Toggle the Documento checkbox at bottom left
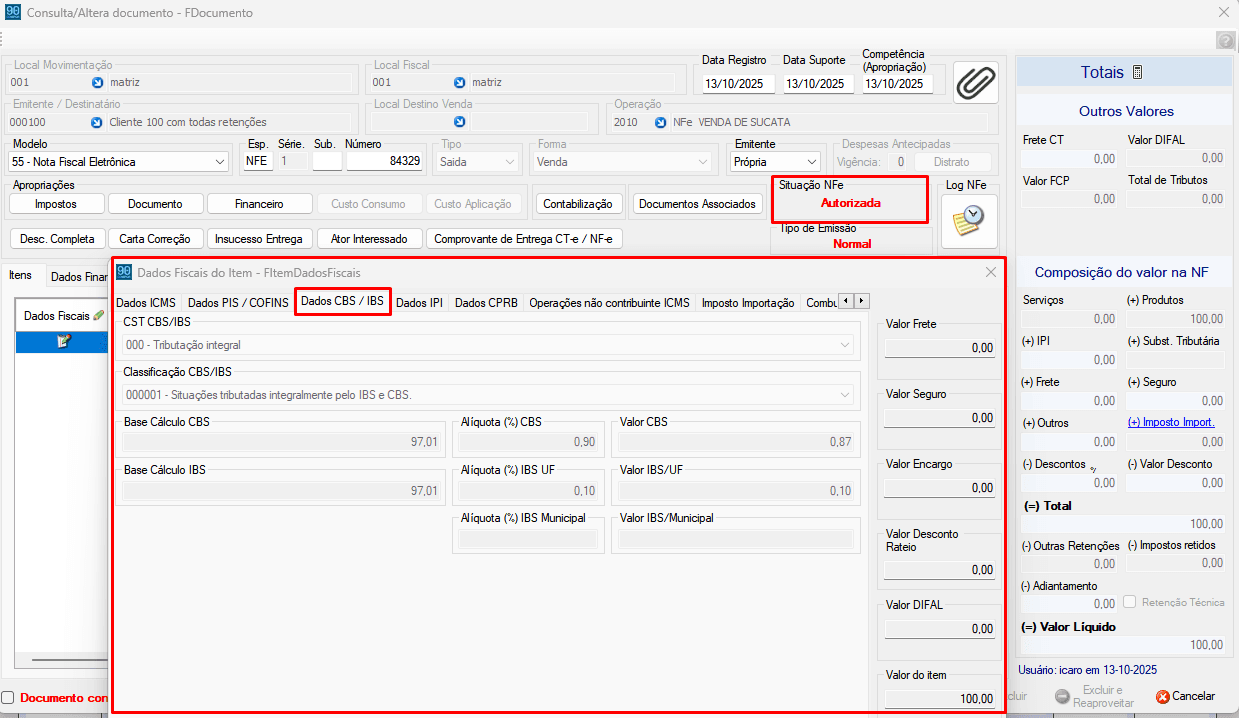1239x718 pixels. point(8,697)
